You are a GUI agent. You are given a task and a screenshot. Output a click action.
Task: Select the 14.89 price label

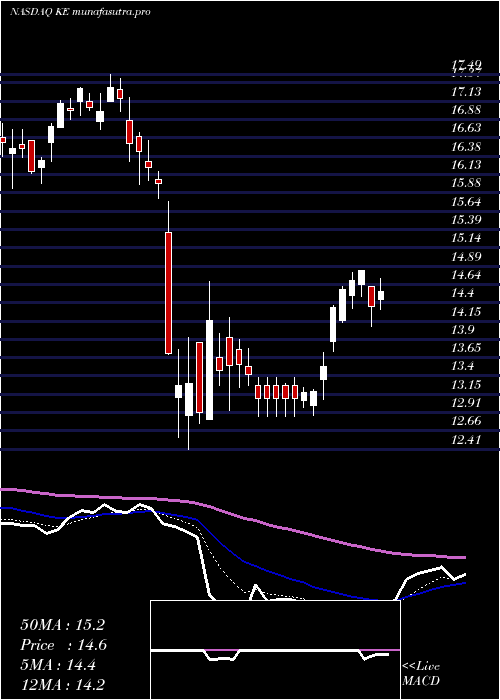(x=466, y=257)
